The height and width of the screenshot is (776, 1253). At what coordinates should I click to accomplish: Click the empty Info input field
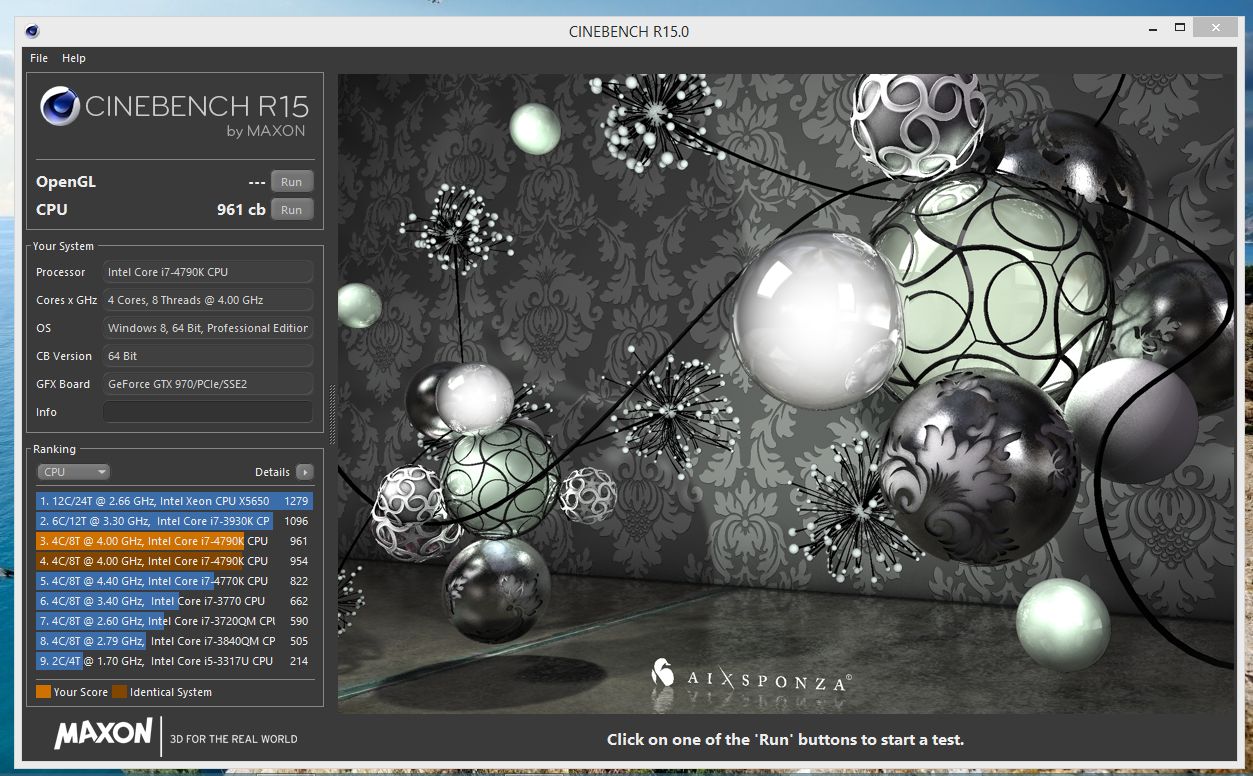click(208, 412)
